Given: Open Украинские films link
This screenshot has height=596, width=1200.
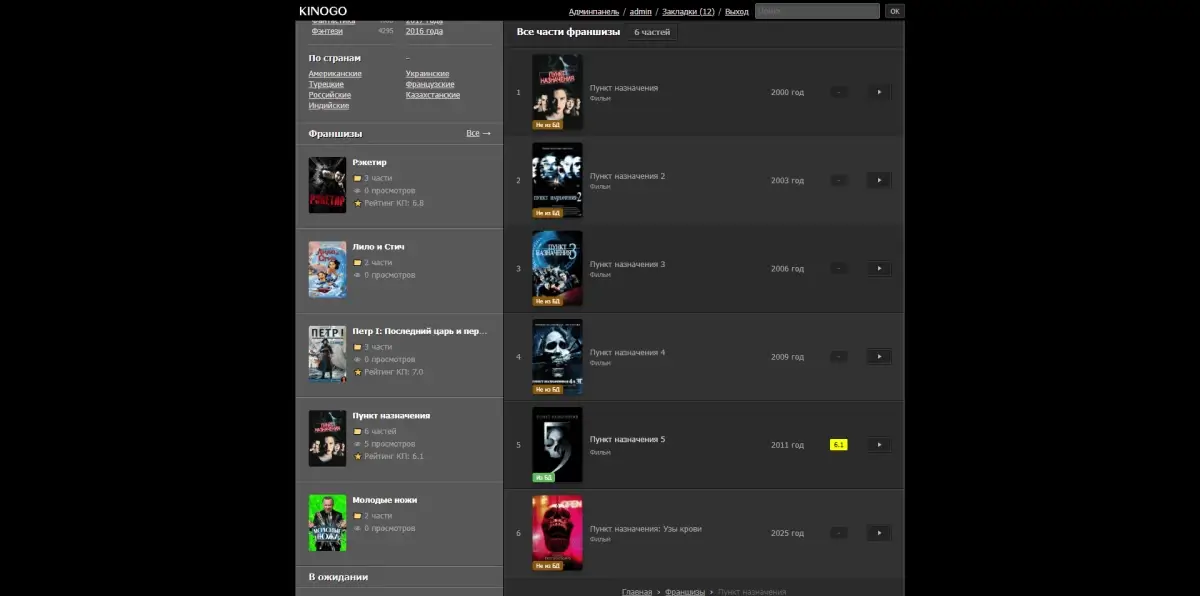Looking at the screenshot, I should (x=427, y=74).
